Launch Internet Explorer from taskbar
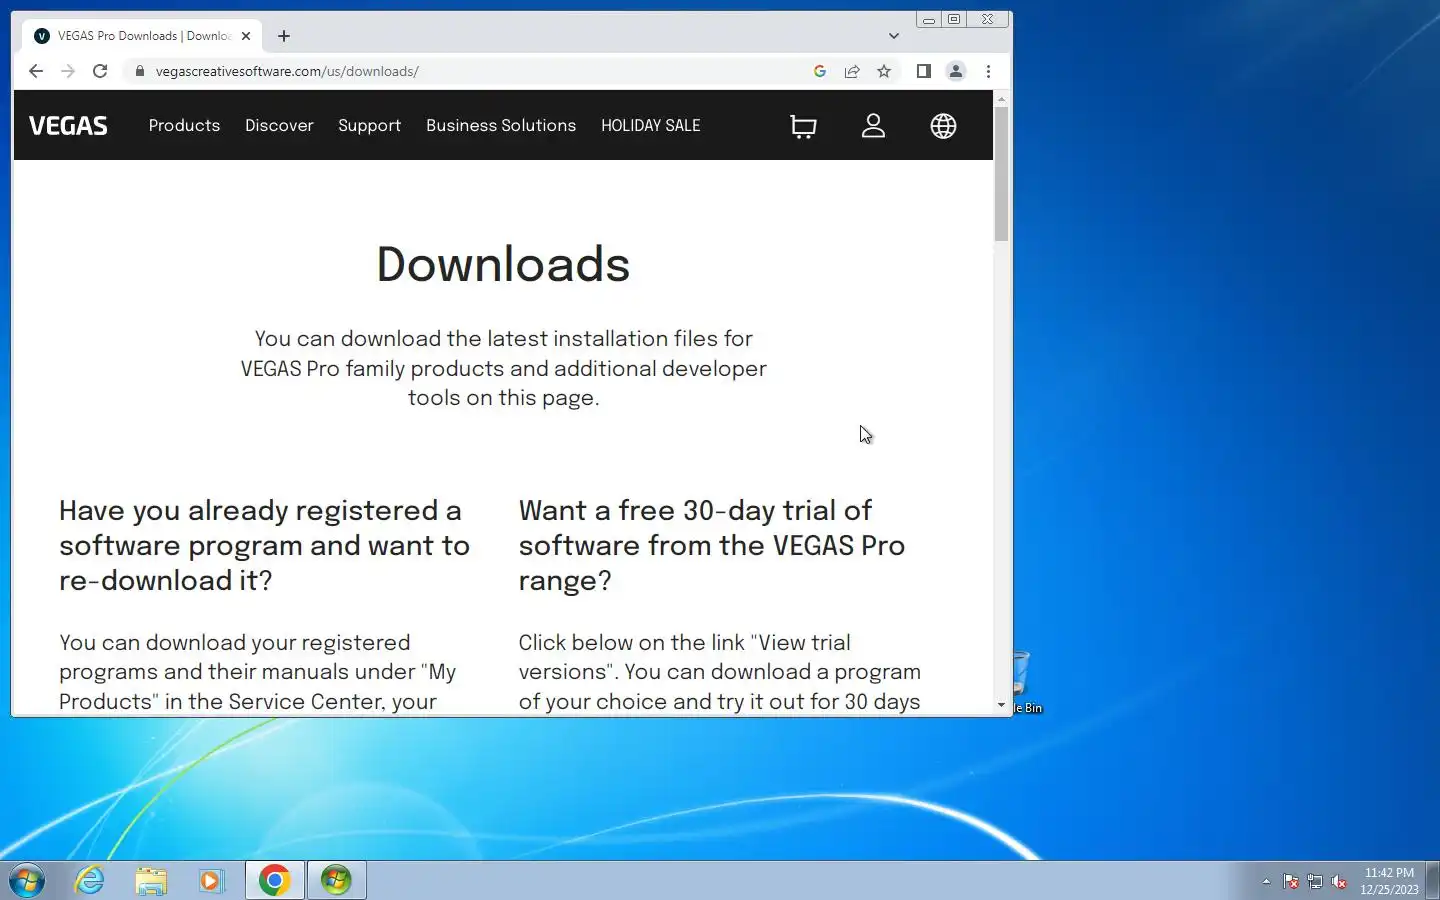The image size is (1440, 900). 90,881
